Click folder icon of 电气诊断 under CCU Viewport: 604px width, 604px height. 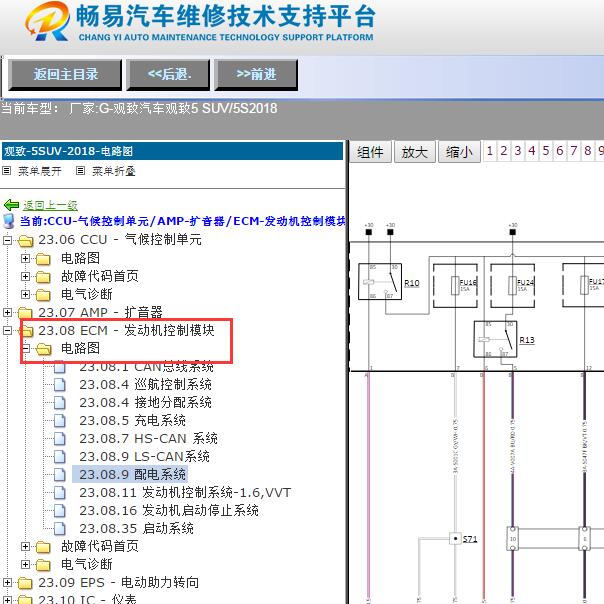tap(43, 295)
